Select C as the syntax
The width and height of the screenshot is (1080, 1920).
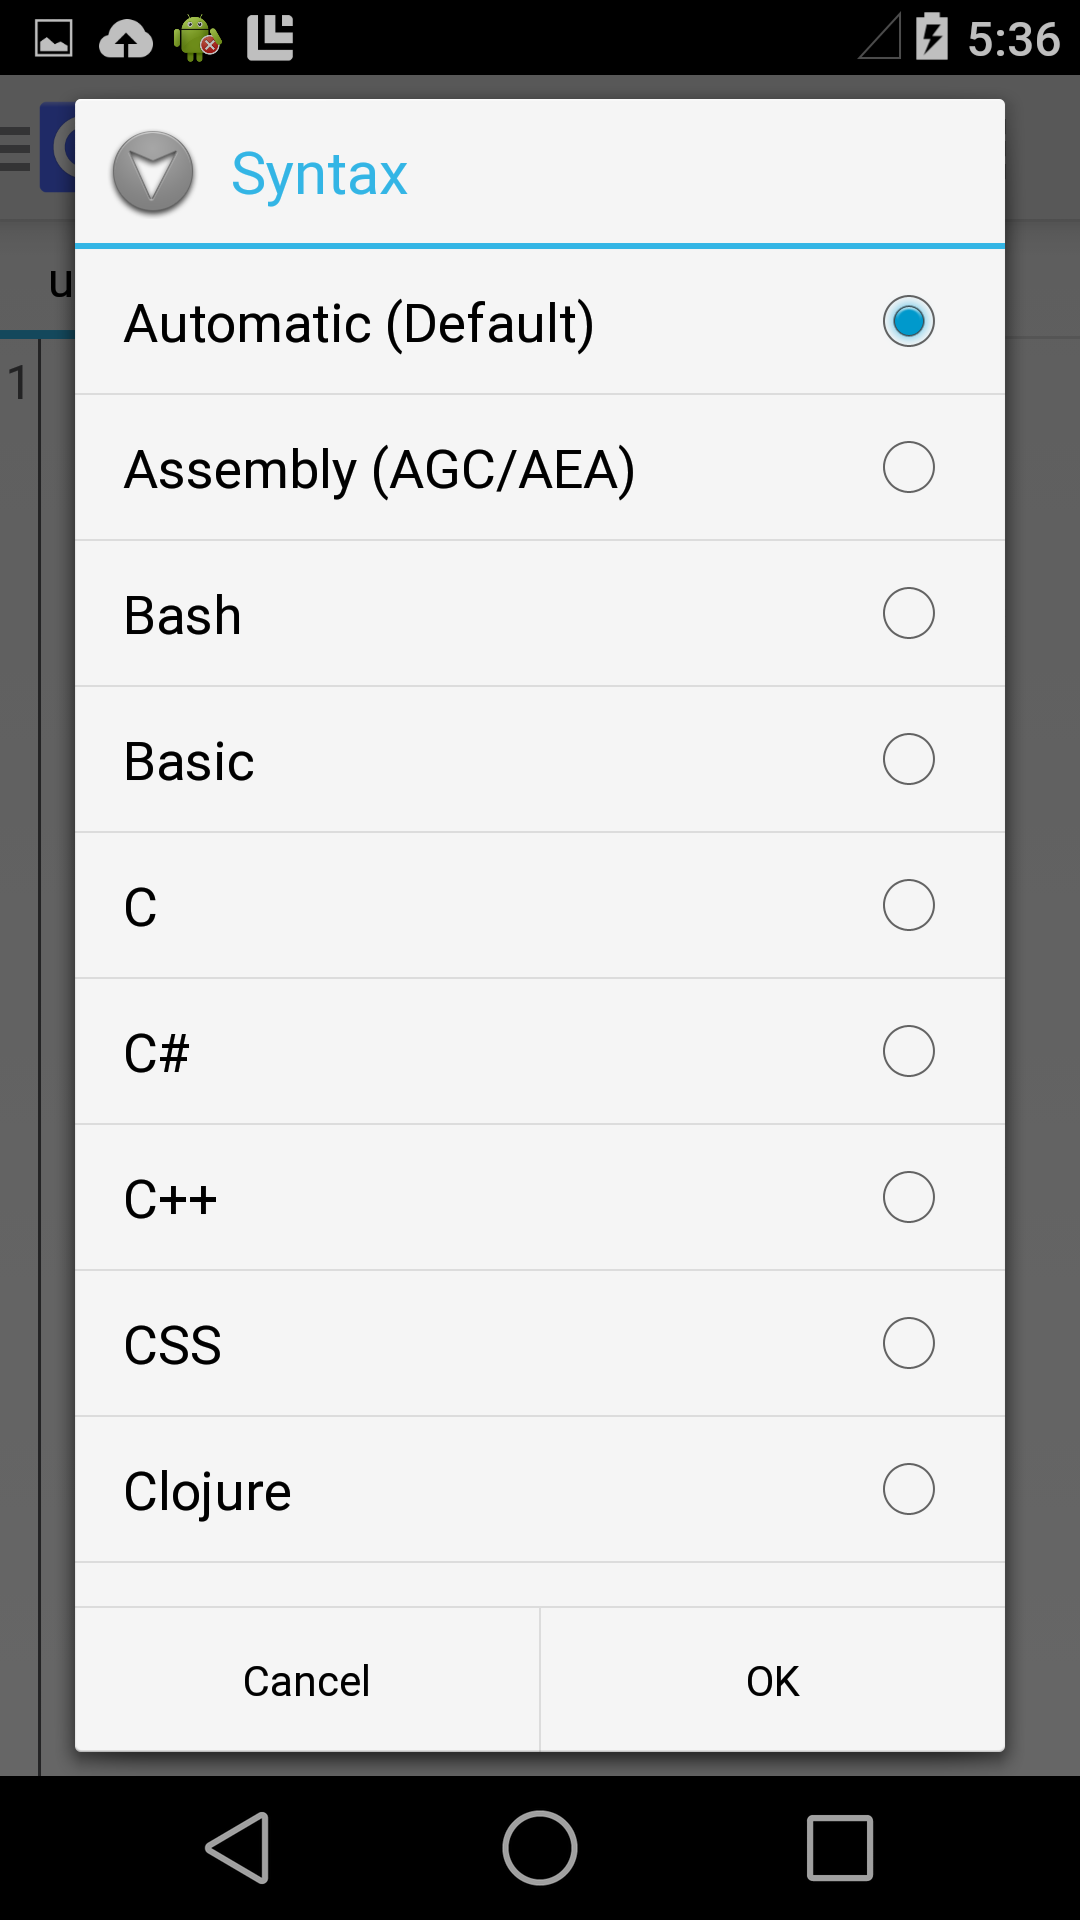pos(908,905)
